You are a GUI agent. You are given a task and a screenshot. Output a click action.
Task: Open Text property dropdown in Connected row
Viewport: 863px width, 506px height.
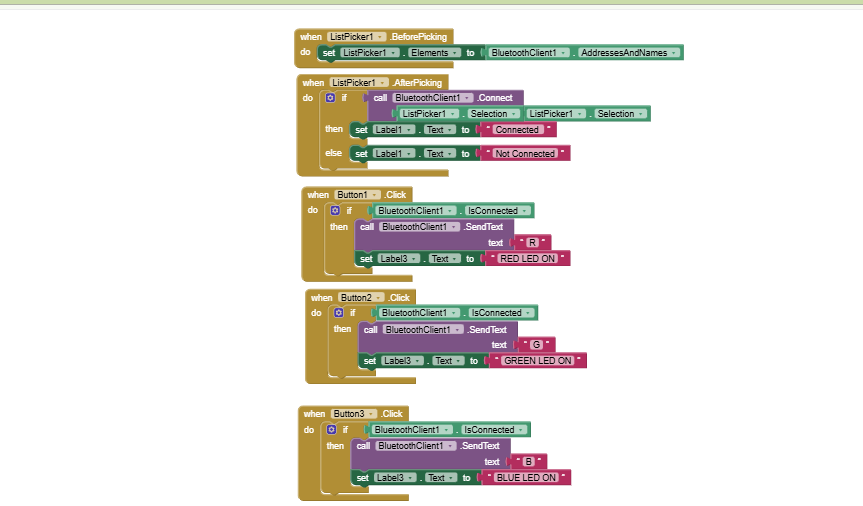pyautogui.click(x=440, y=130)
